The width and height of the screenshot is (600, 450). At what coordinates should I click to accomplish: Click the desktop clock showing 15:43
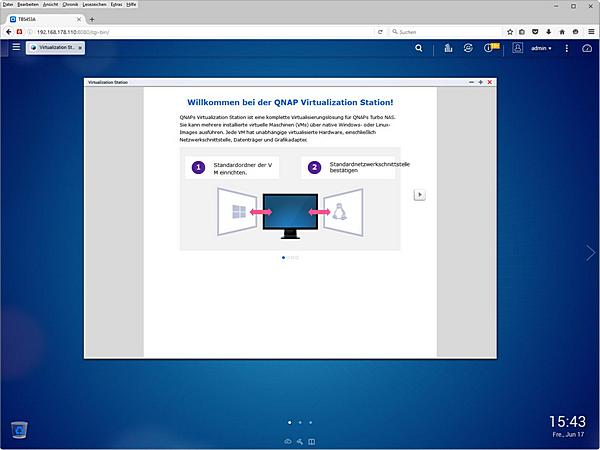click(x=567, y=422)
